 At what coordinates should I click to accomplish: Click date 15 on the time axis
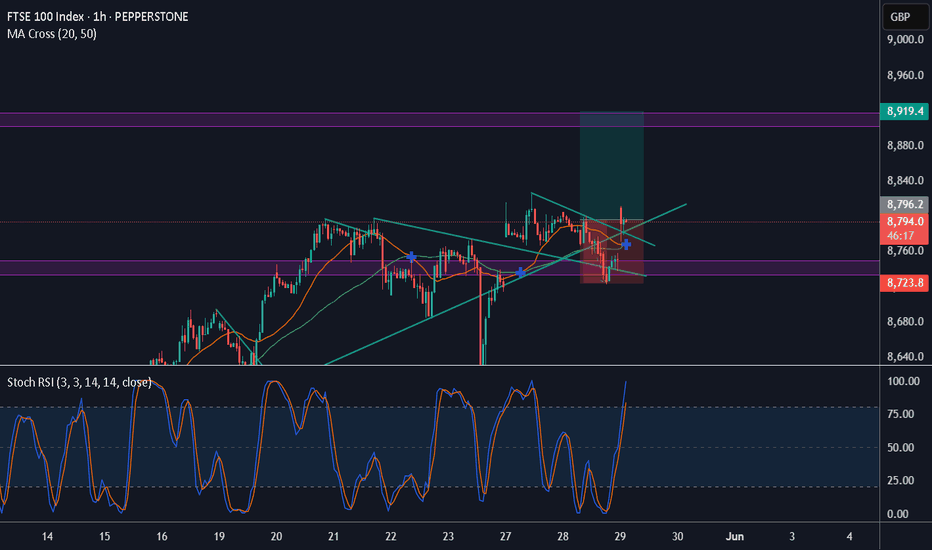coord(105,536)
